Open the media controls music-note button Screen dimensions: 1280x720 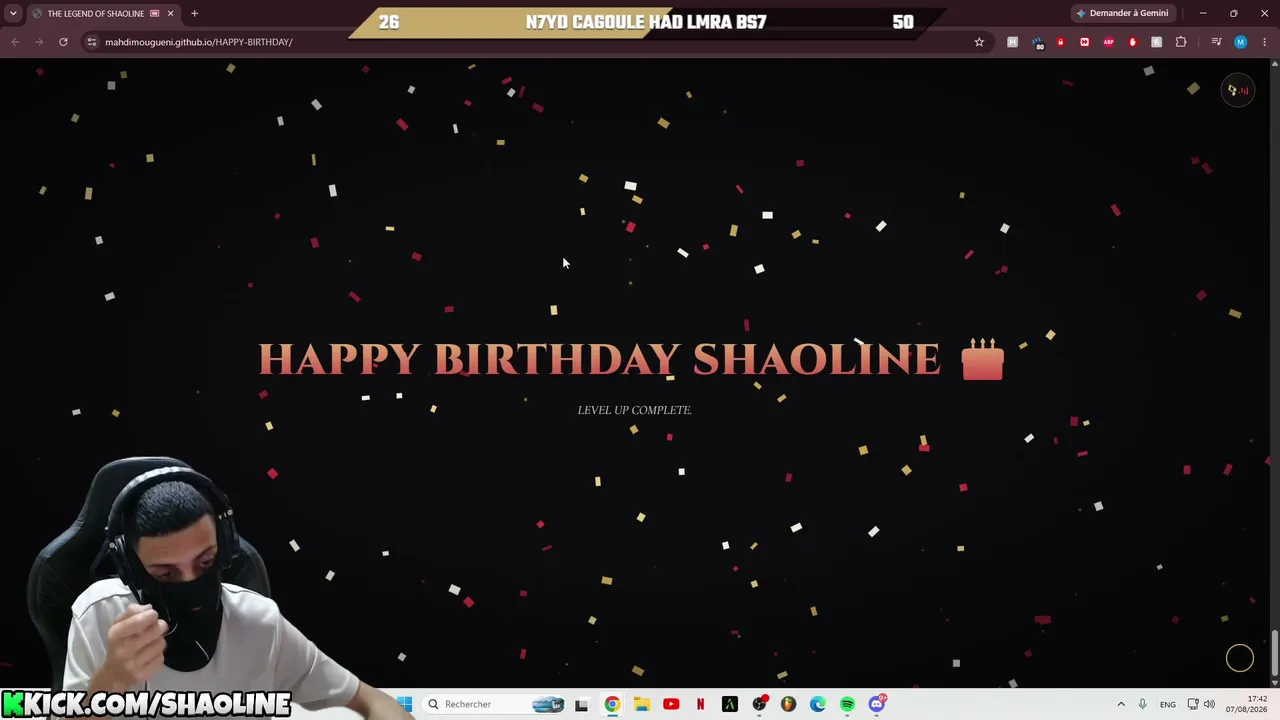point(1216,42)
